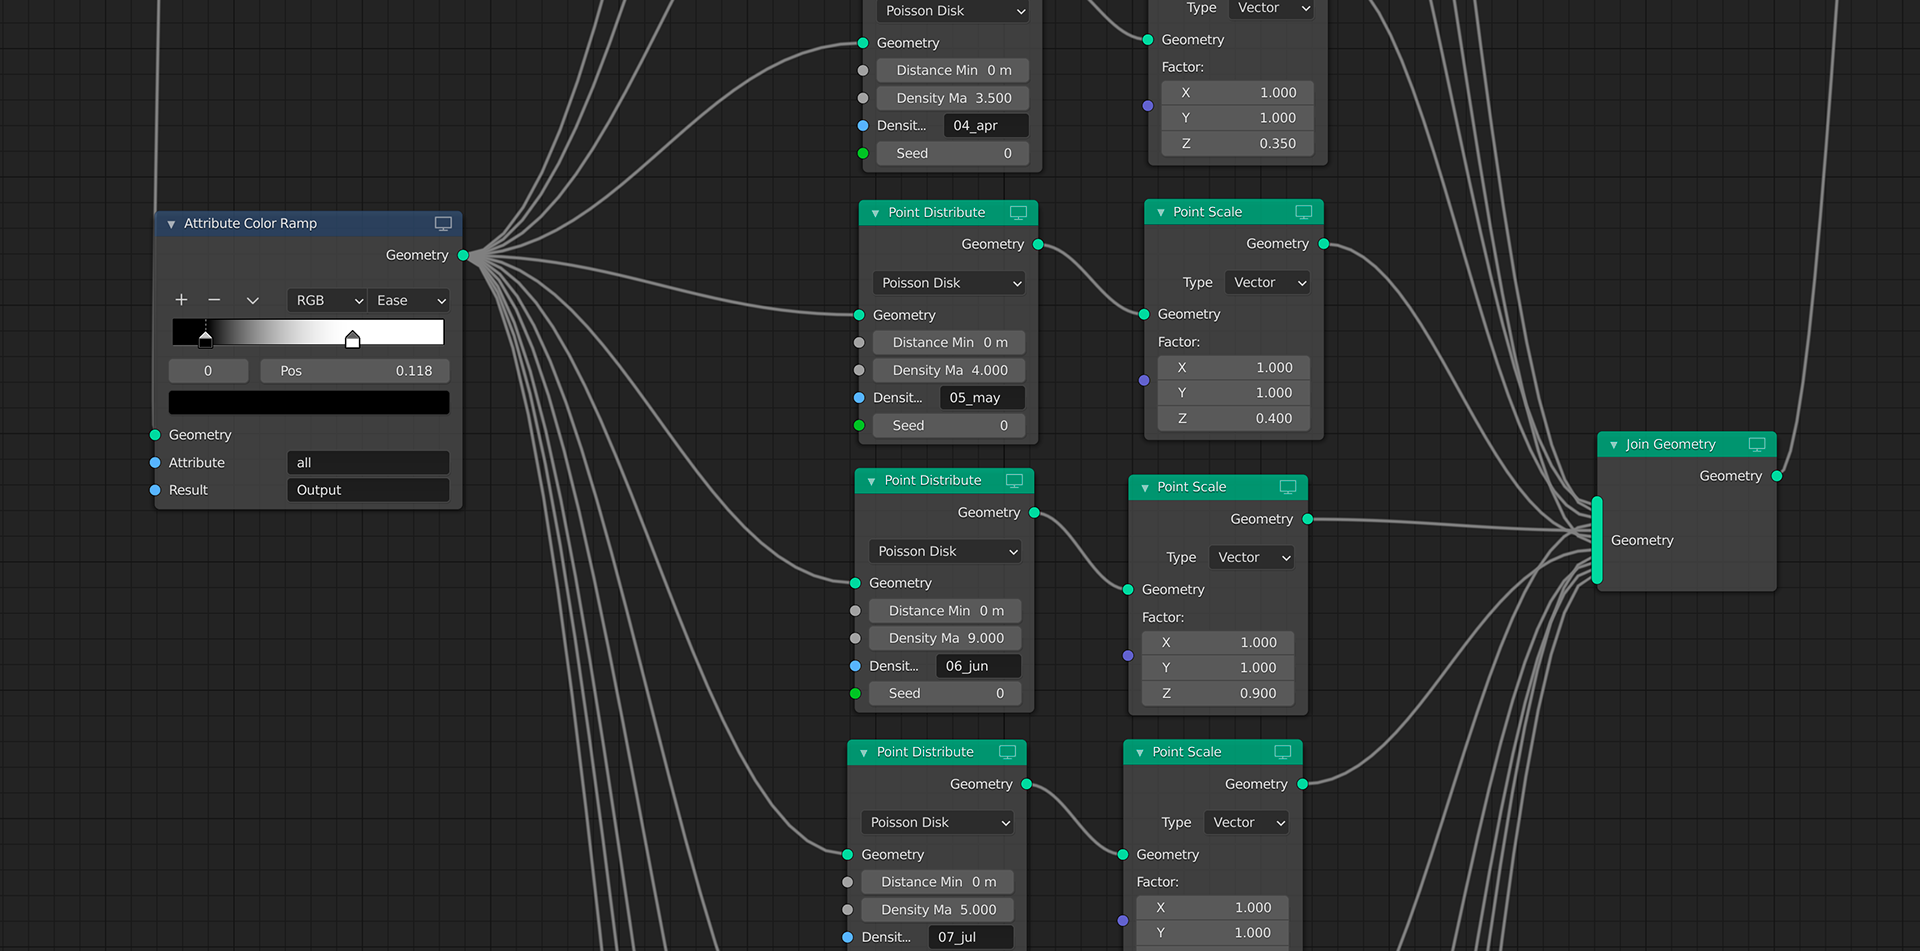This screenshot has width=1920, height=951.
Task: Click the 04_apr density attribute field
Action: 987,126
